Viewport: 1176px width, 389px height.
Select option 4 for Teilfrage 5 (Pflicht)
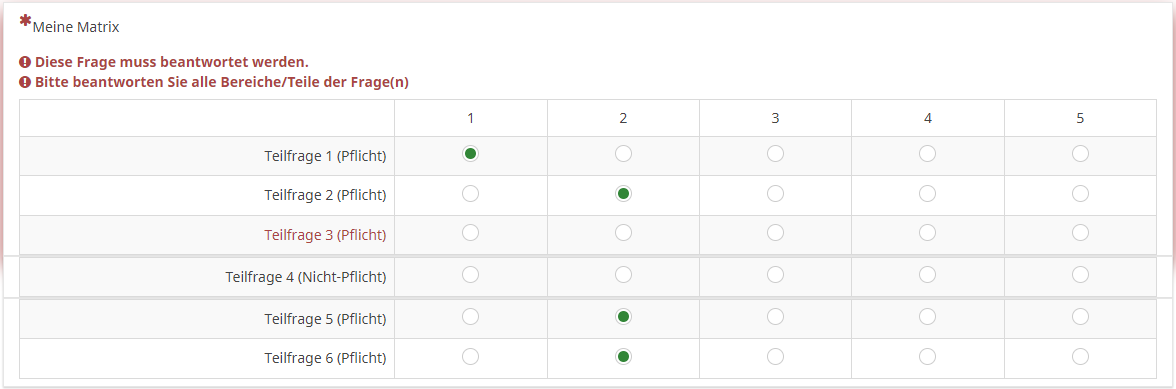click(928, 317)
